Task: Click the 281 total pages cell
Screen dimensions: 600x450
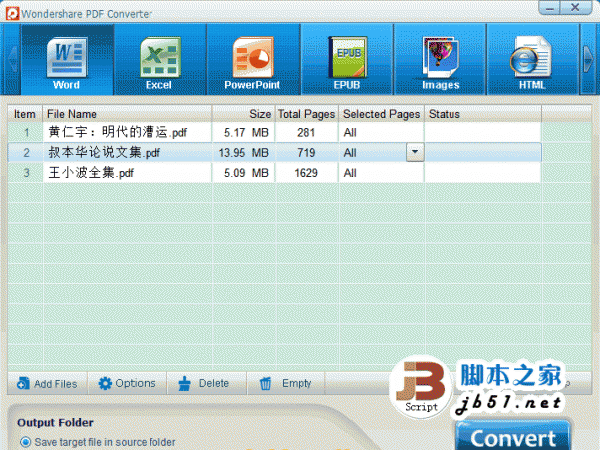Action: [x=307, y=132]
